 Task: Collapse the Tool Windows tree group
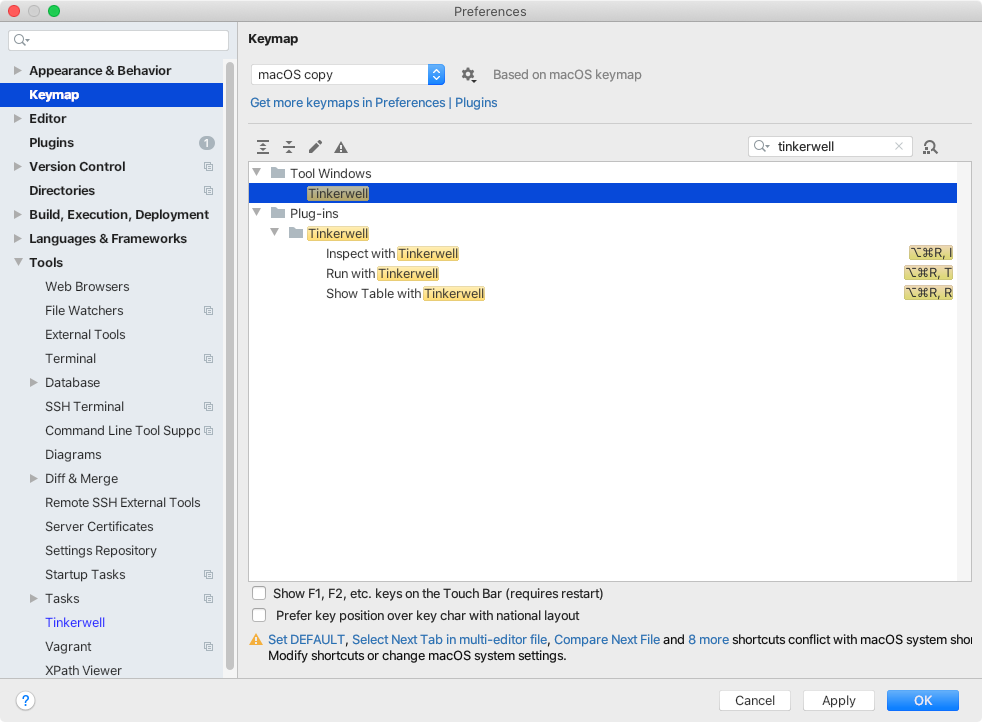[257, 172]
